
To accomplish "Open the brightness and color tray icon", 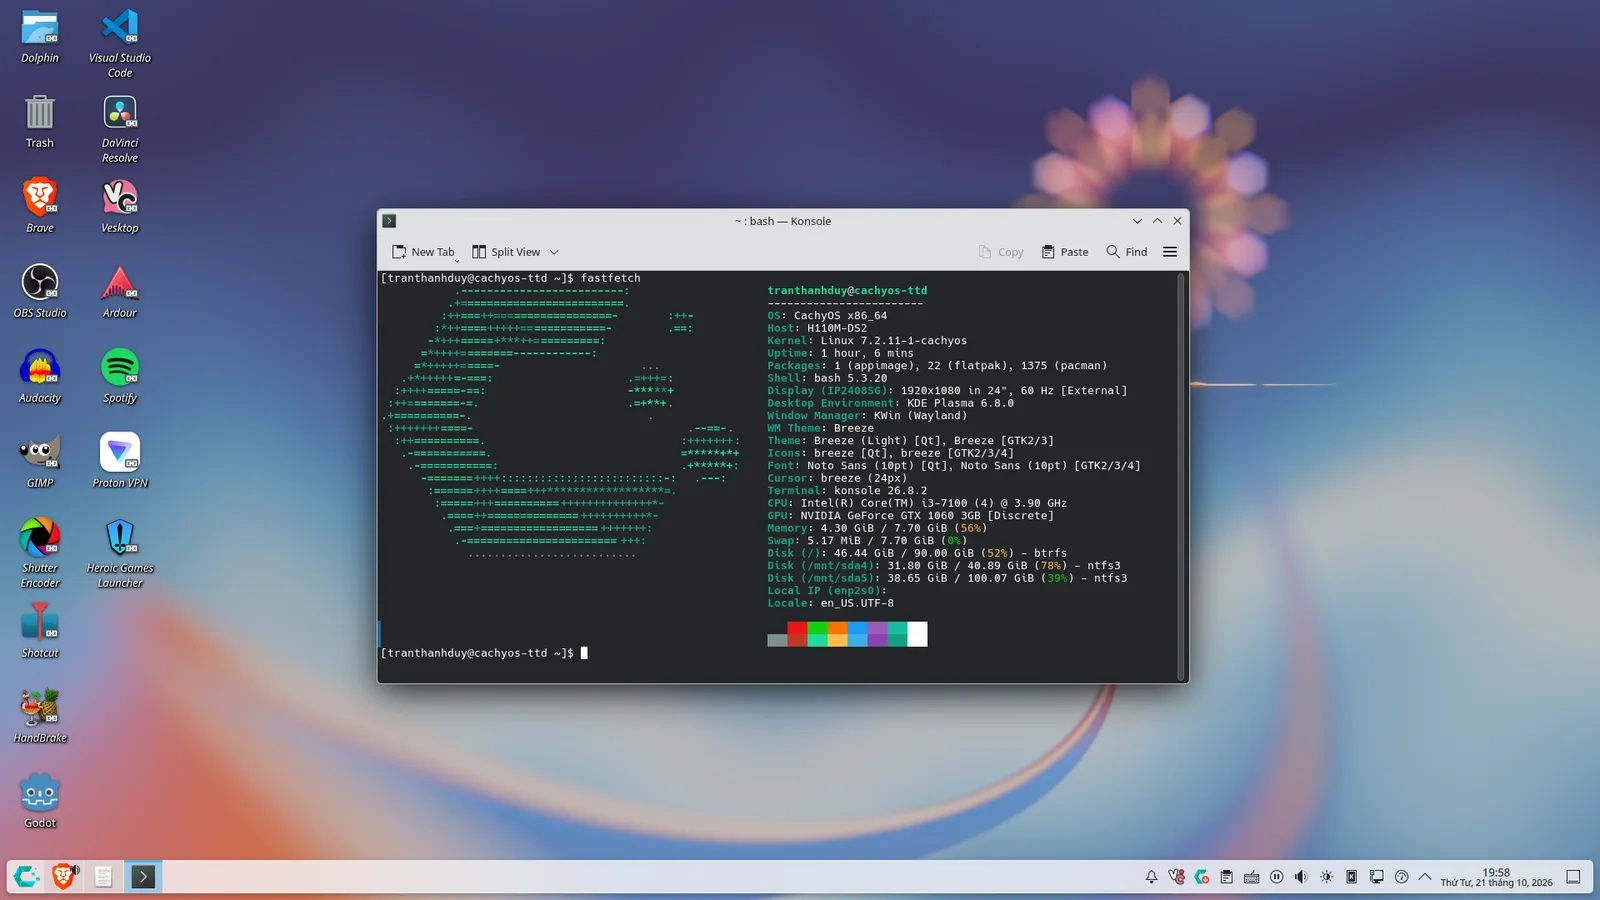I will click(x=1326, y=877).
